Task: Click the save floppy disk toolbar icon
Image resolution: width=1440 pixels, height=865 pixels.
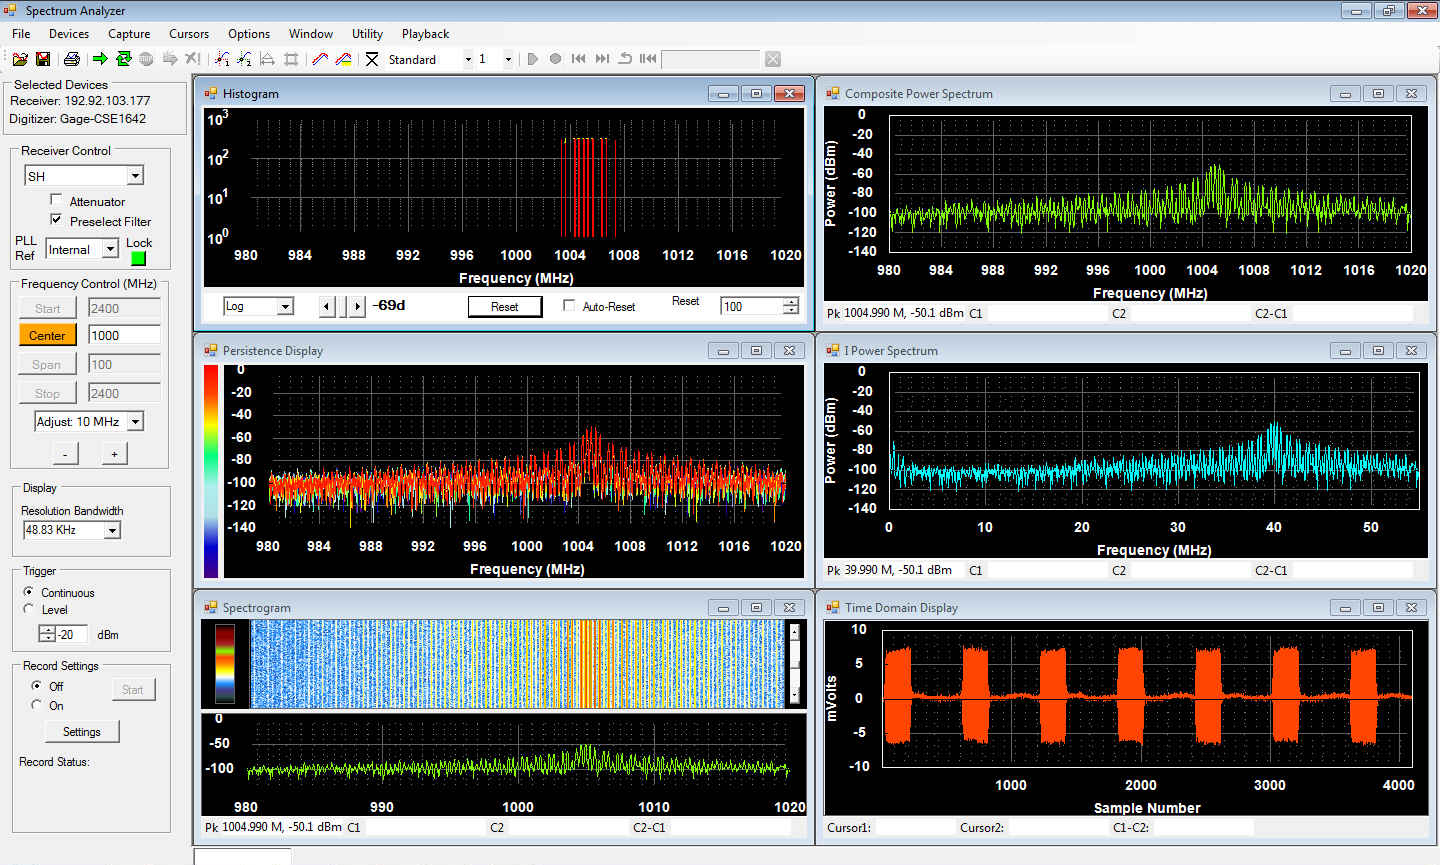Action: pos(43,59)
